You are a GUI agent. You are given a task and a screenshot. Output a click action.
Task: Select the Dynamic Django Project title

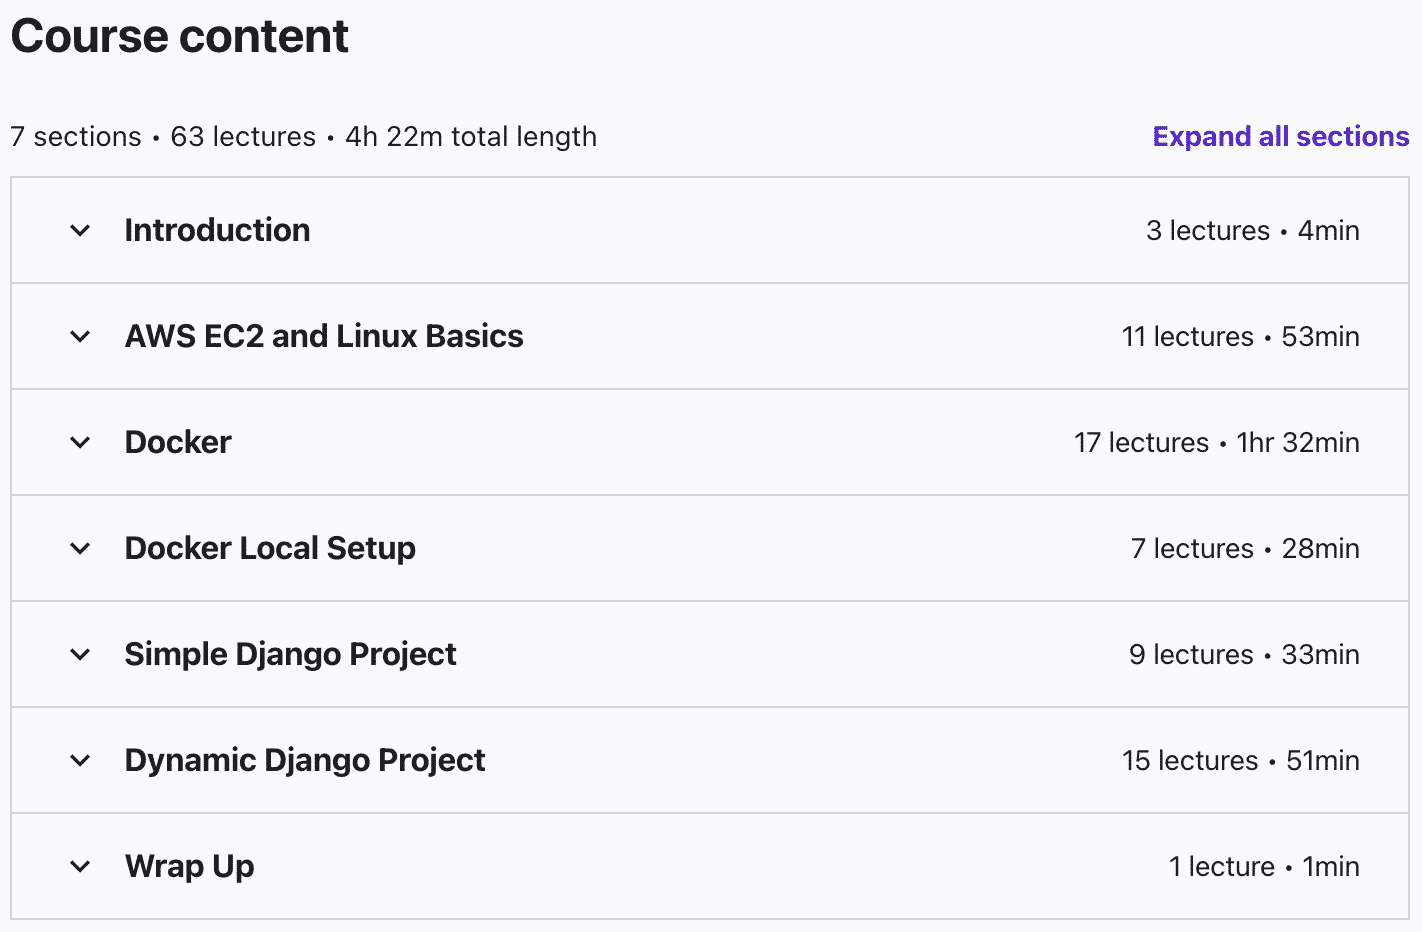tap(305, 760)
